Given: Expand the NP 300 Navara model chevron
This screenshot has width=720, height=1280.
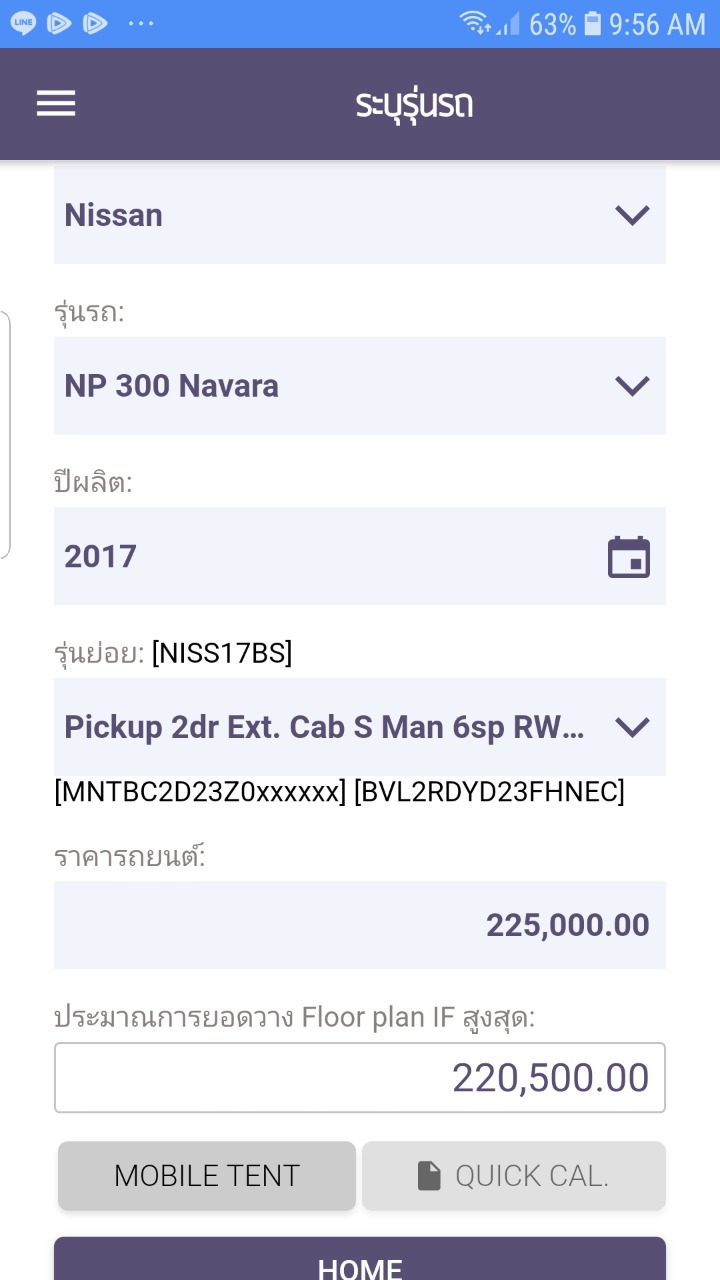Looking at the screenshot, I should [x=632, y=386].
